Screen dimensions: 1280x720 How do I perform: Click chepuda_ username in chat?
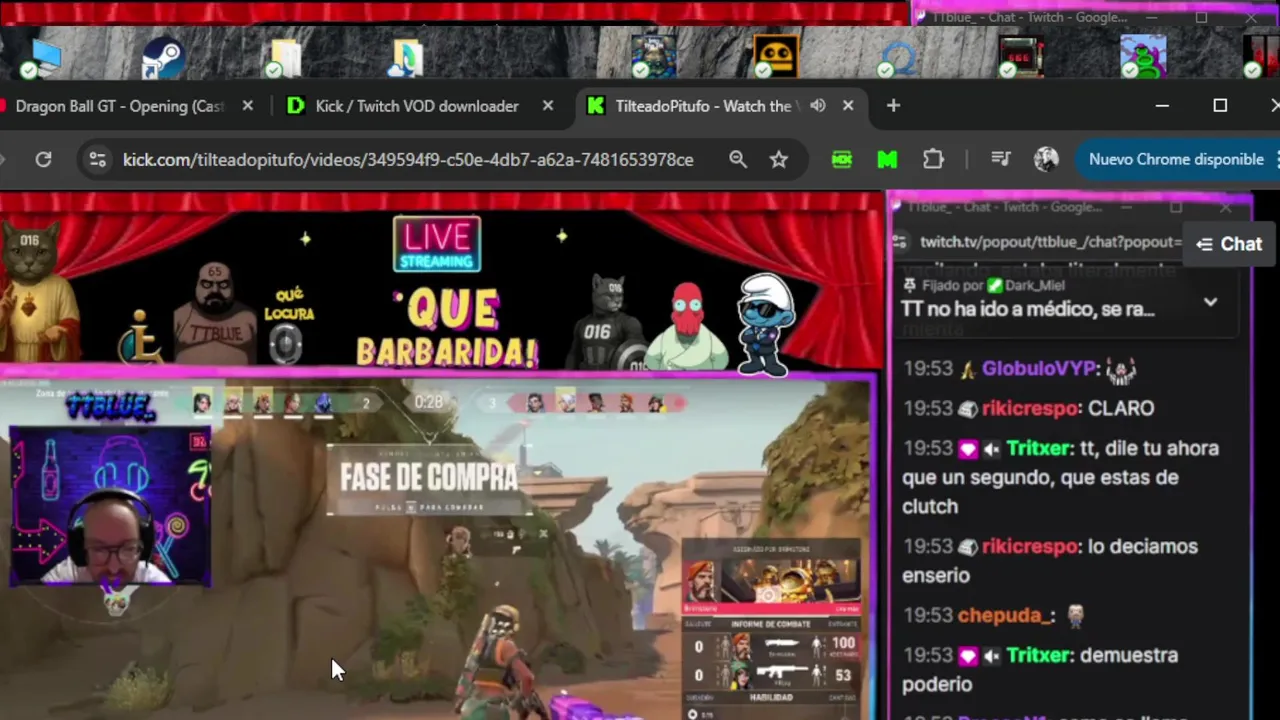click(1006, 616)
